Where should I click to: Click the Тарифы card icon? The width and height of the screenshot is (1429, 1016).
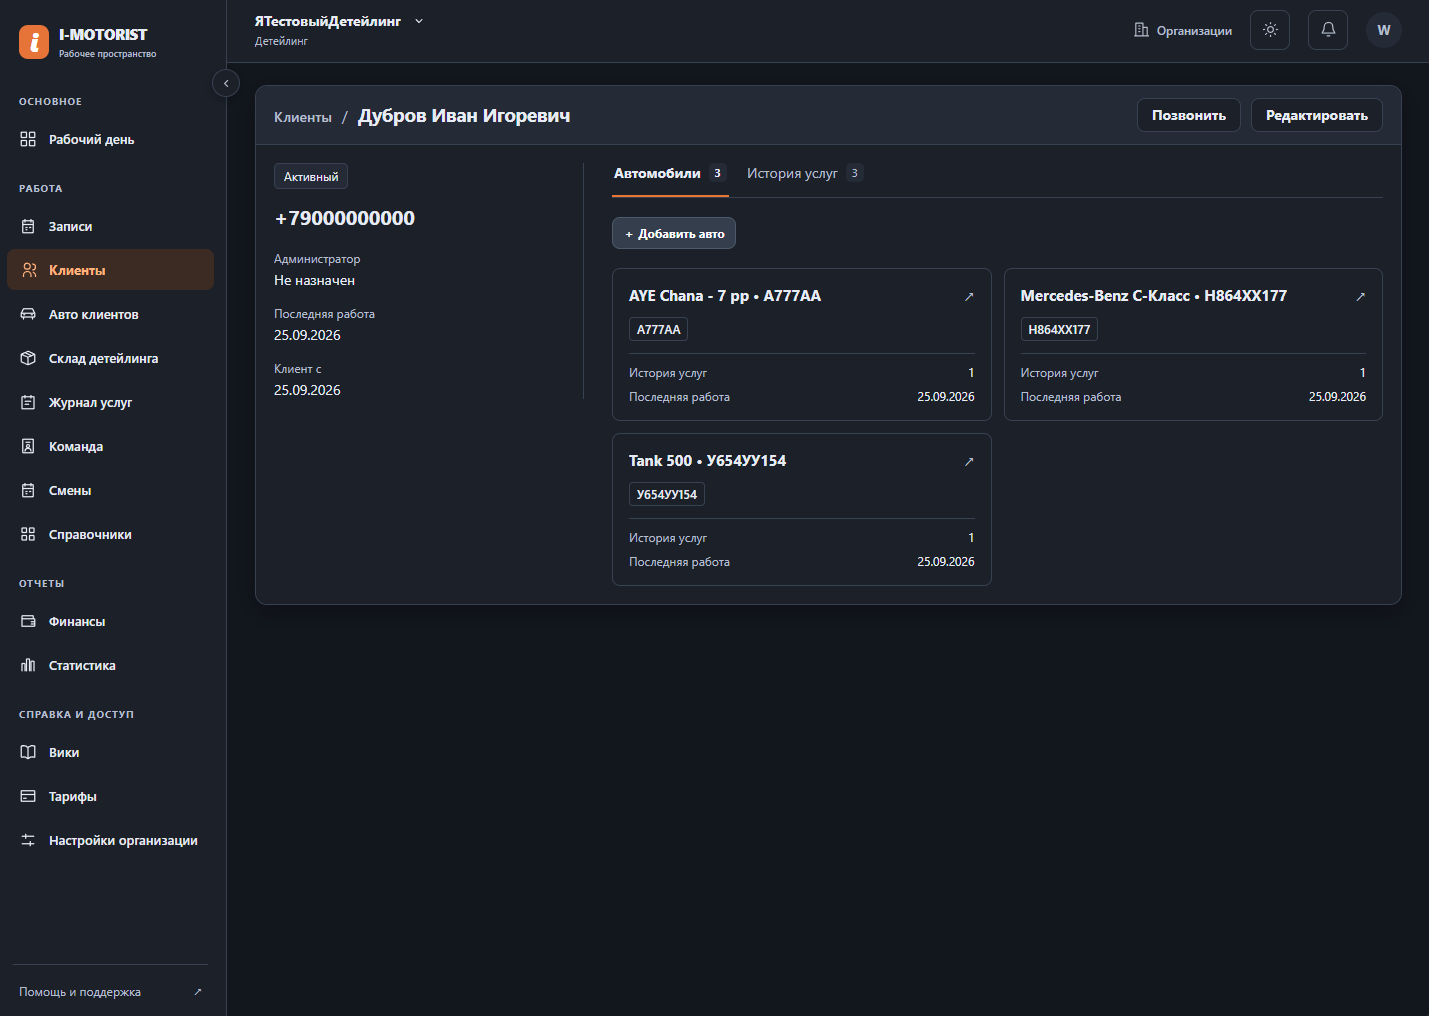28,796
